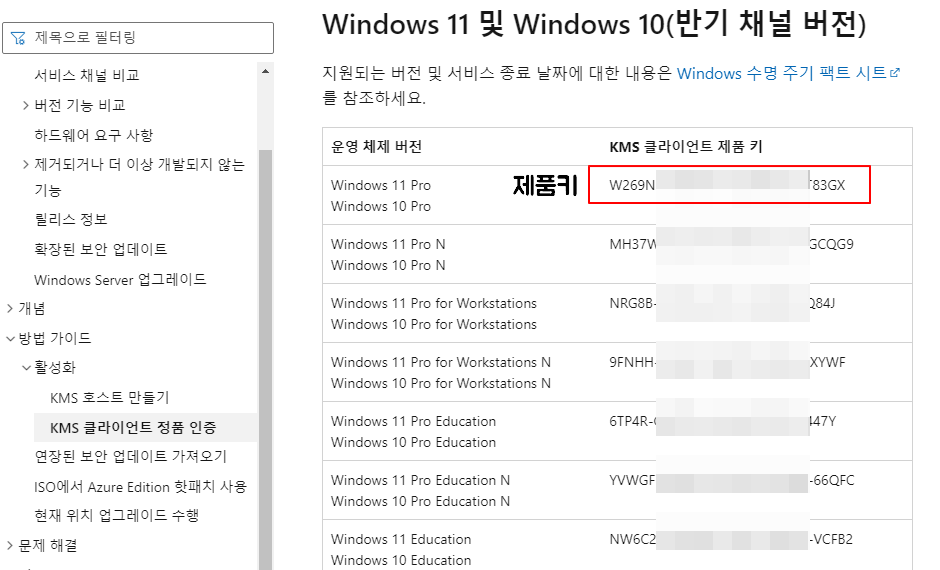Click the KMS 클라이언트 제품 키 column header
Screen dimensions: 940x570
point(686,147)
